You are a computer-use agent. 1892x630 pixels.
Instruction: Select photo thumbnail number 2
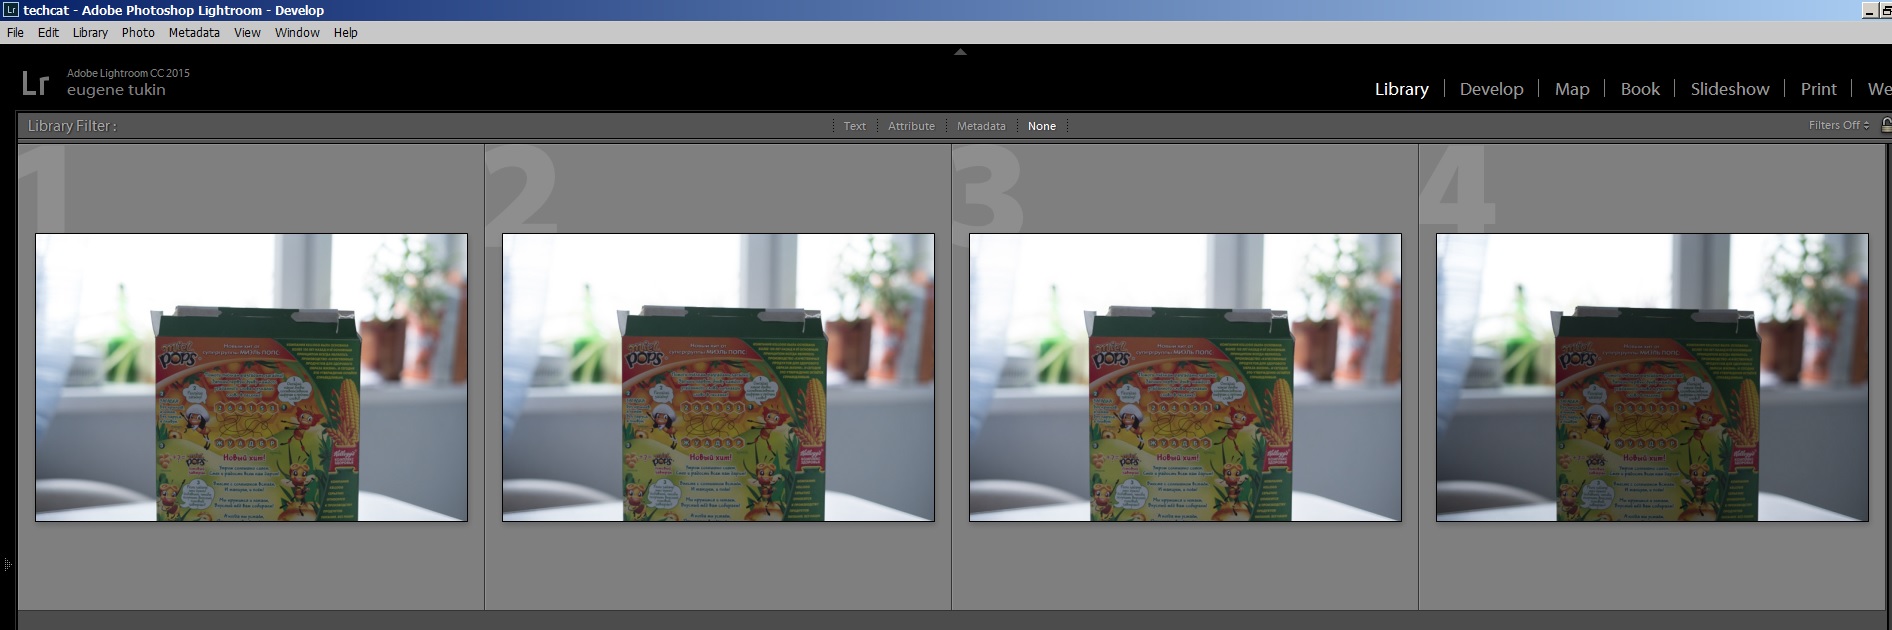click(718, 377)
